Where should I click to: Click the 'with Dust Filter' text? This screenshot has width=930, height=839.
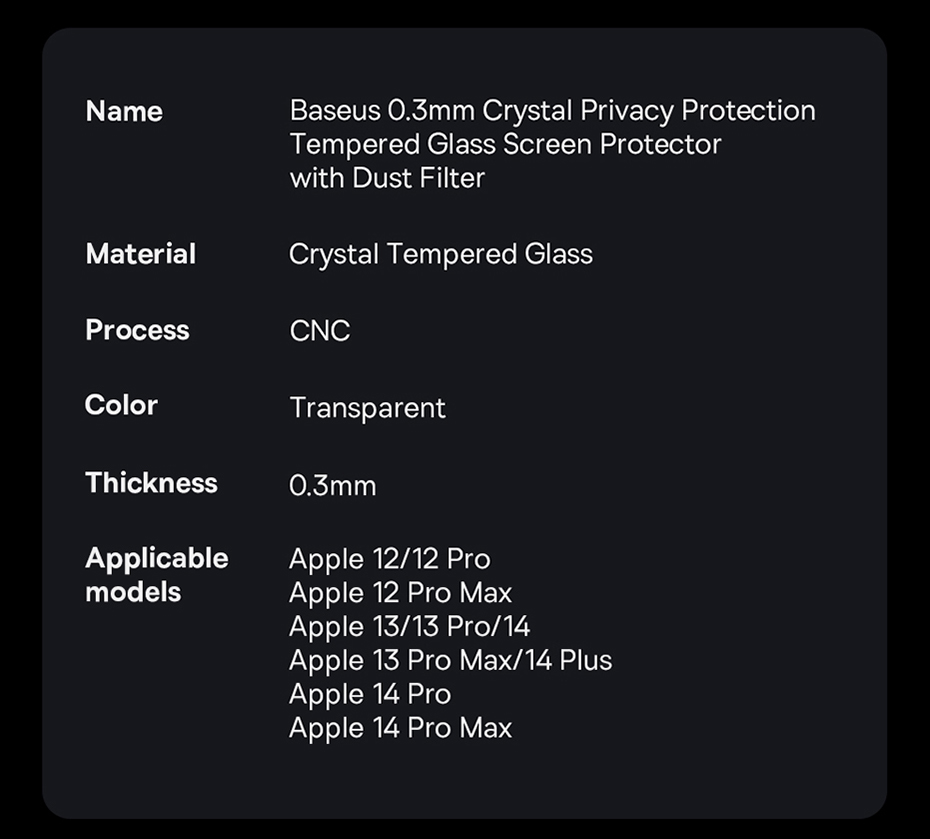click(x=387, y=178)
